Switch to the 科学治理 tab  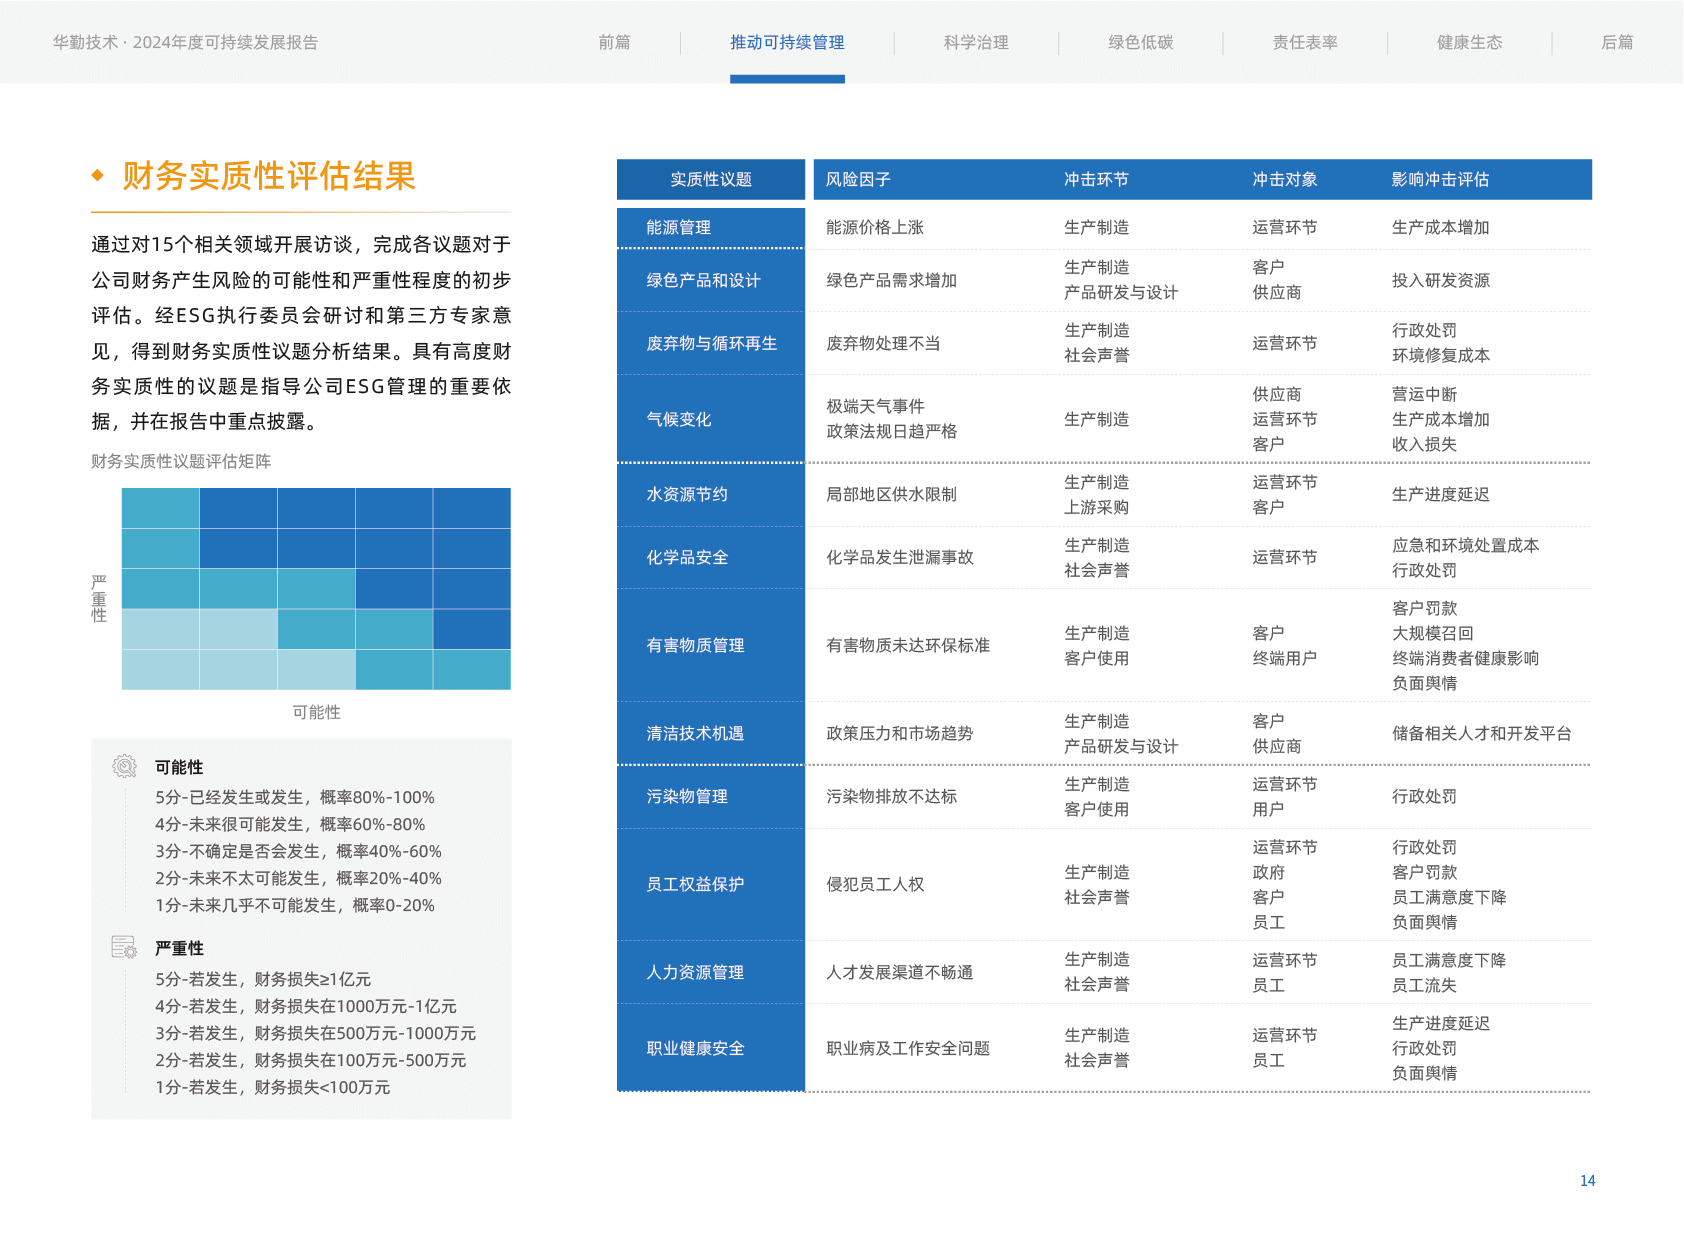click(x=976, y=42)
